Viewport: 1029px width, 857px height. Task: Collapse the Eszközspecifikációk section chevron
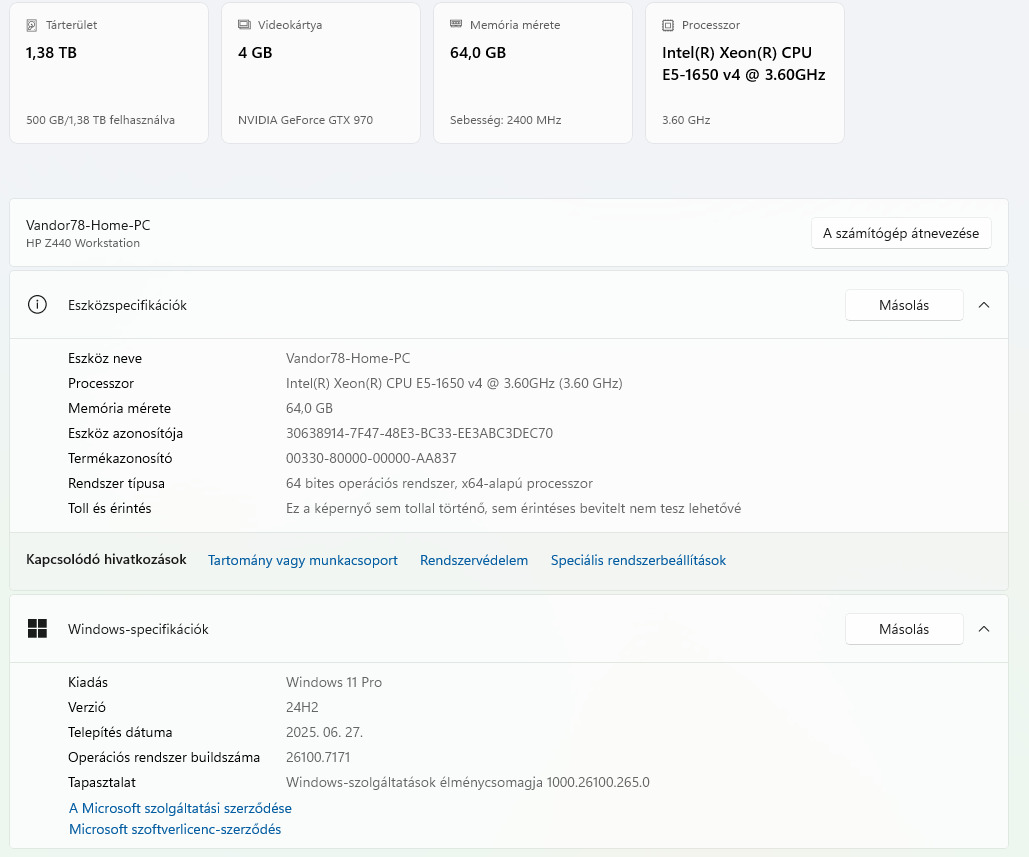[984, 305]
